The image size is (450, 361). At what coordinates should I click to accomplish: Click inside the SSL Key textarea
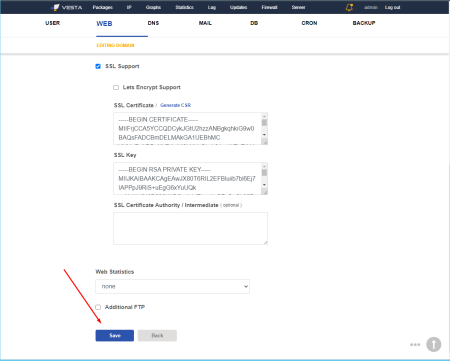(x=190, y=179)
